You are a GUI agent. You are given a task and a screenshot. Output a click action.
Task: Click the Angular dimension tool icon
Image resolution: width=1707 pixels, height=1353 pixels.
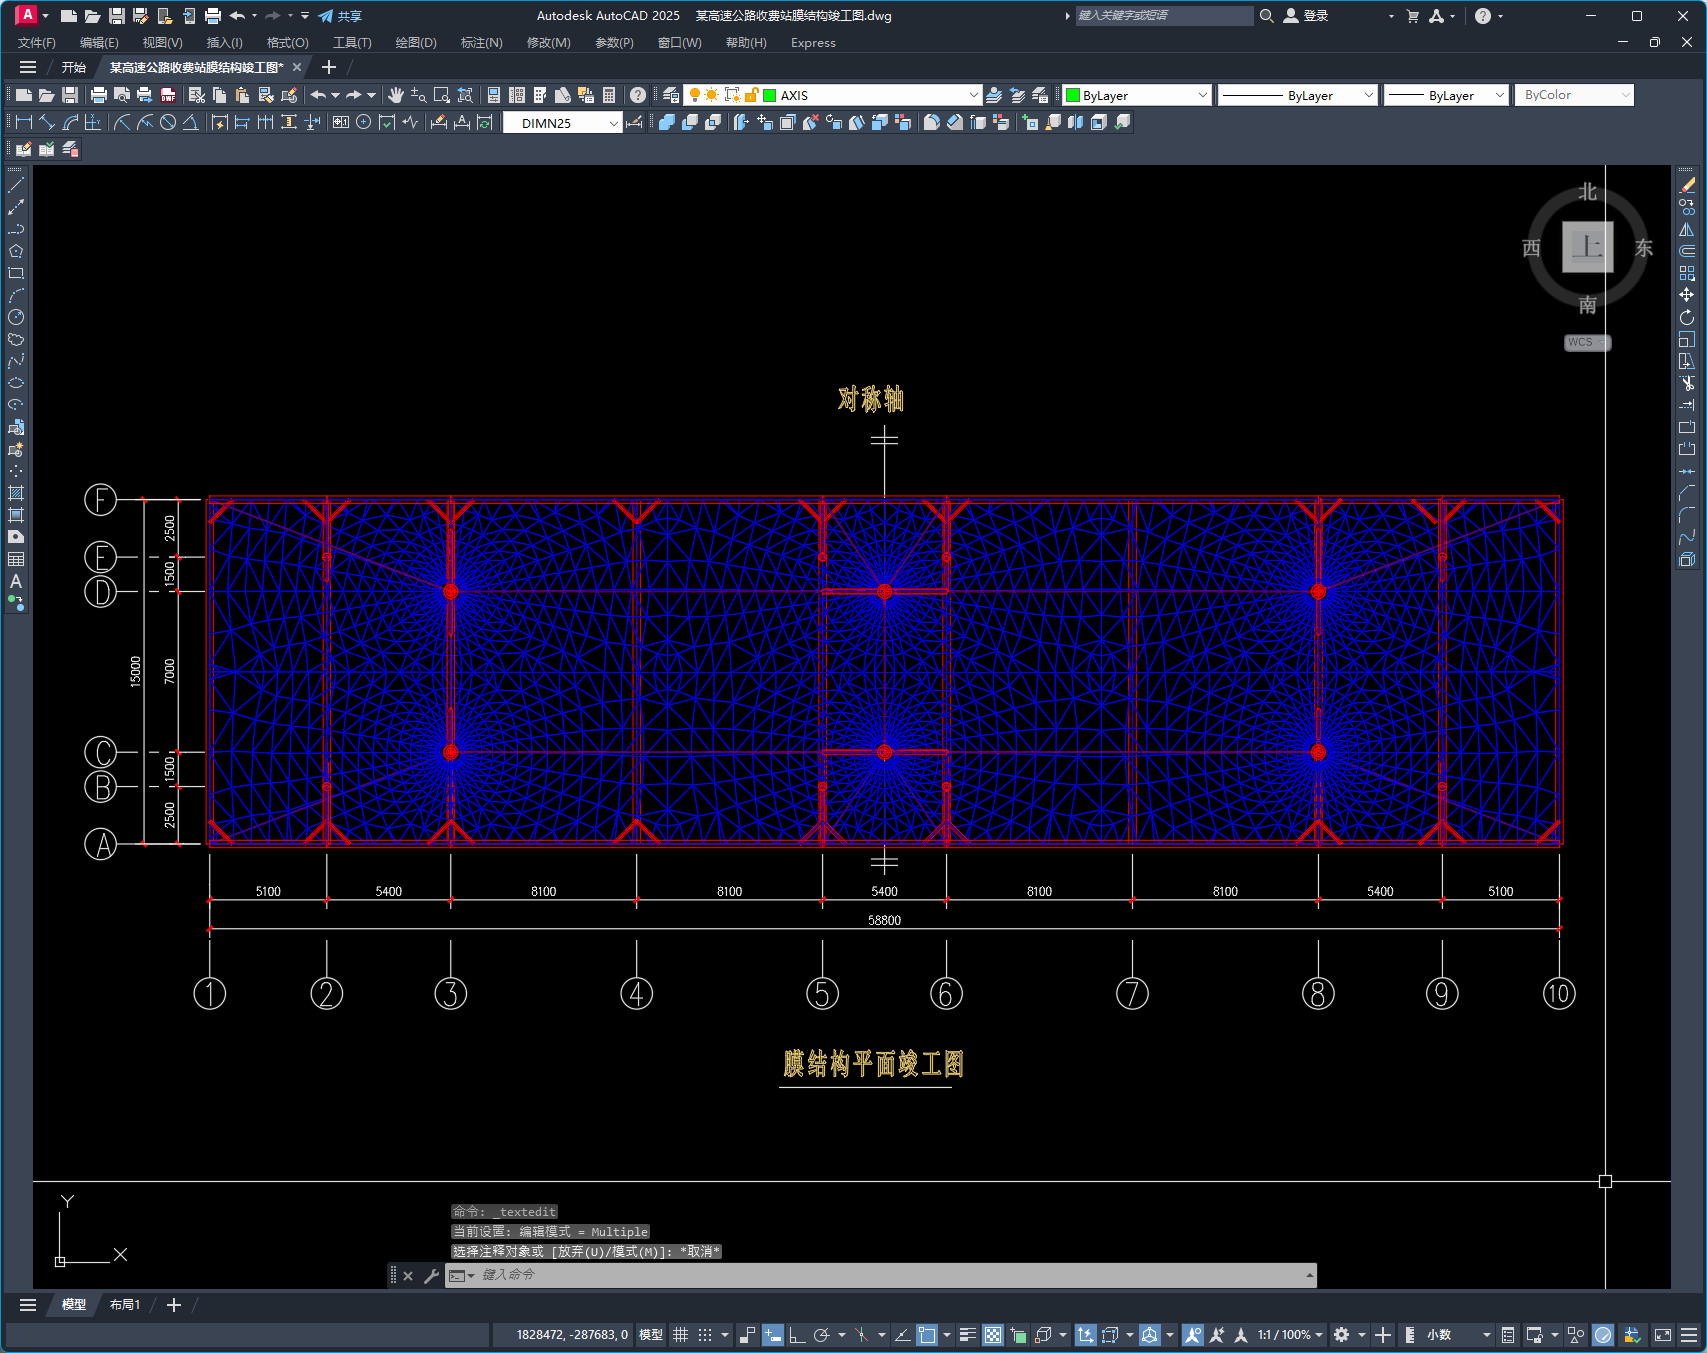point(190,122)
